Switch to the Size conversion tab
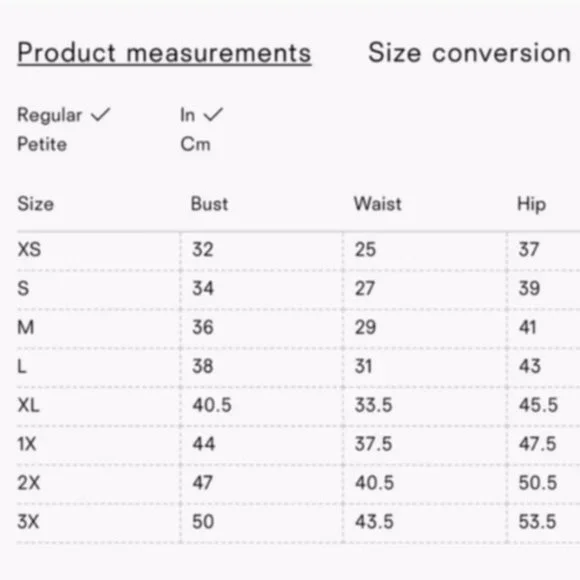This screenshot has height=580, width=580. pos(469,53)
